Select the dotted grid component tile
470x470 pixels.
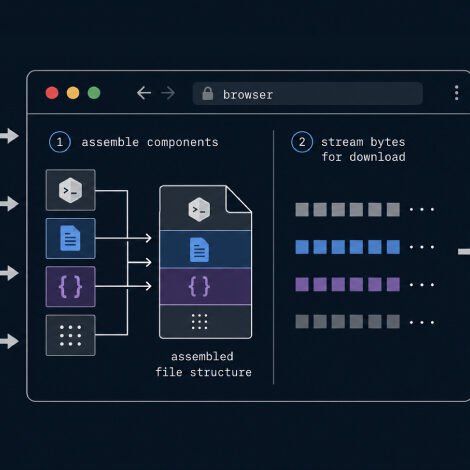[x=71, y=335]
